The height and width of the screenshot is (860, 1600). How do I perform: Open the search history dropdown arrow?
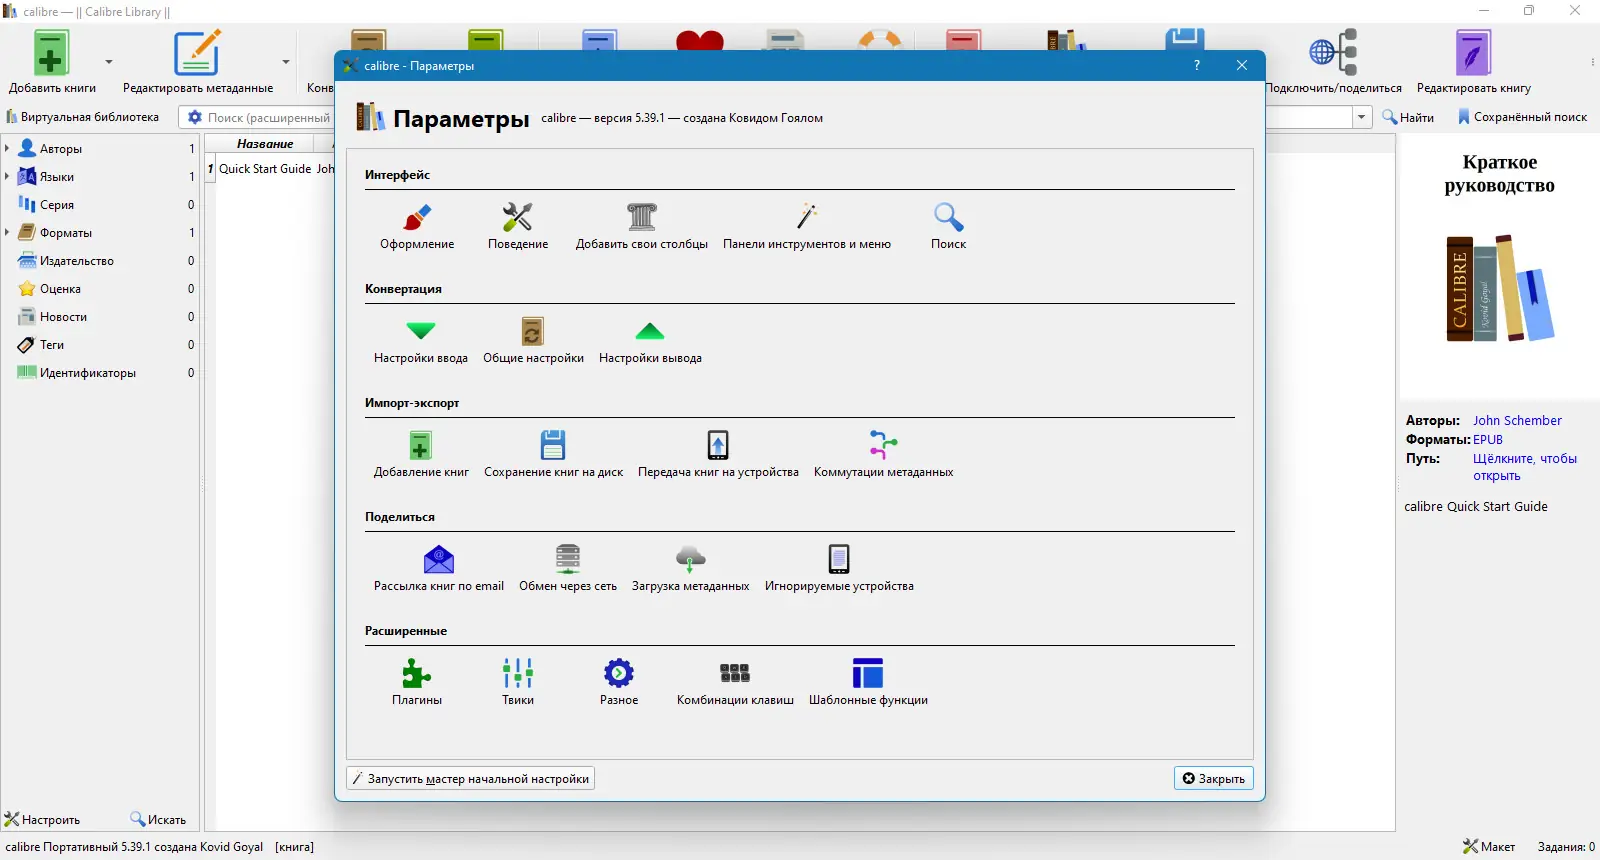pos(1362,117)
